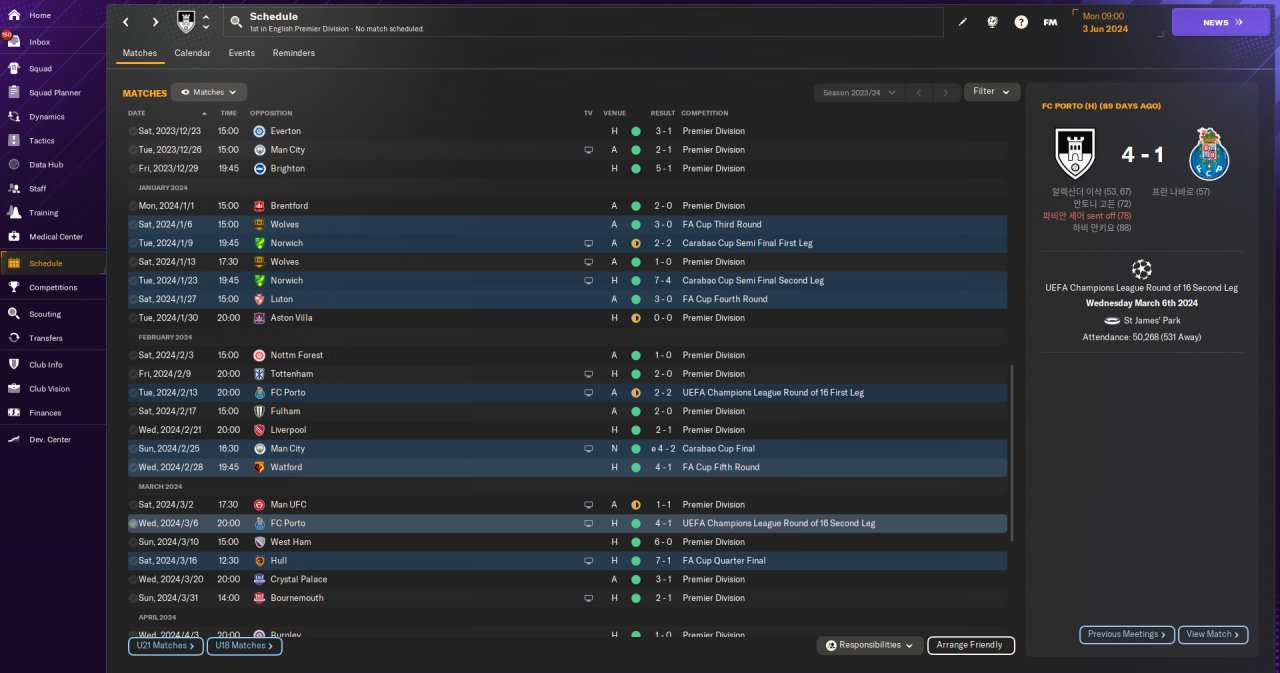This screenshot has width=1280, height=673.
Task: Select the West Ham match row marker
Action: point(133,542)
